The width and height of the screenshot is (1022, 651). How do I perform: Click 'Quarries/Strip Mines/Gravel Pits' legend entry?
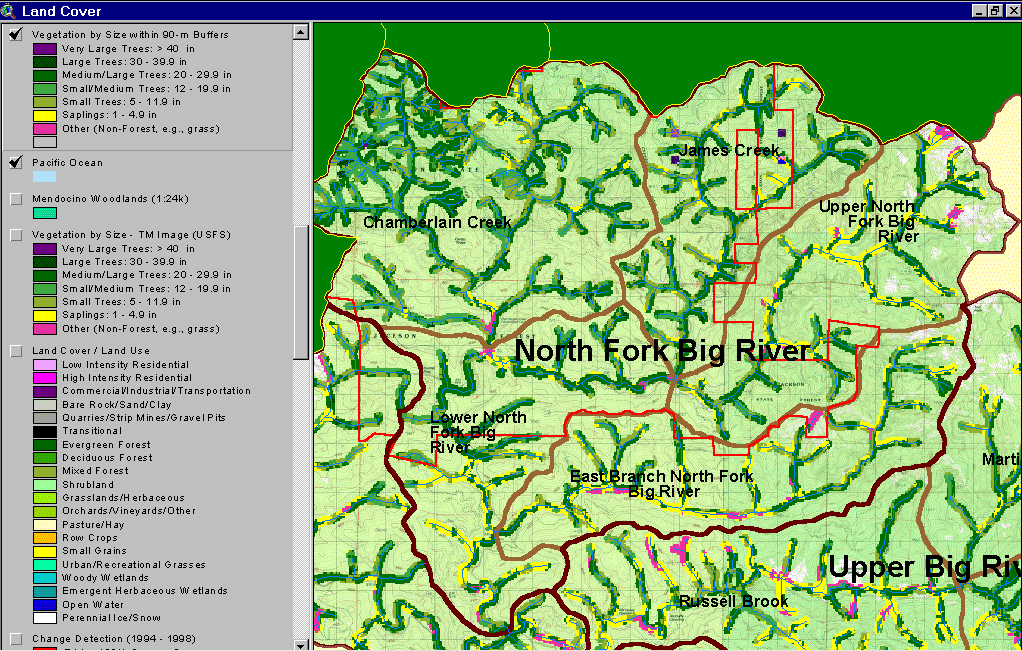tap(144, 418)
